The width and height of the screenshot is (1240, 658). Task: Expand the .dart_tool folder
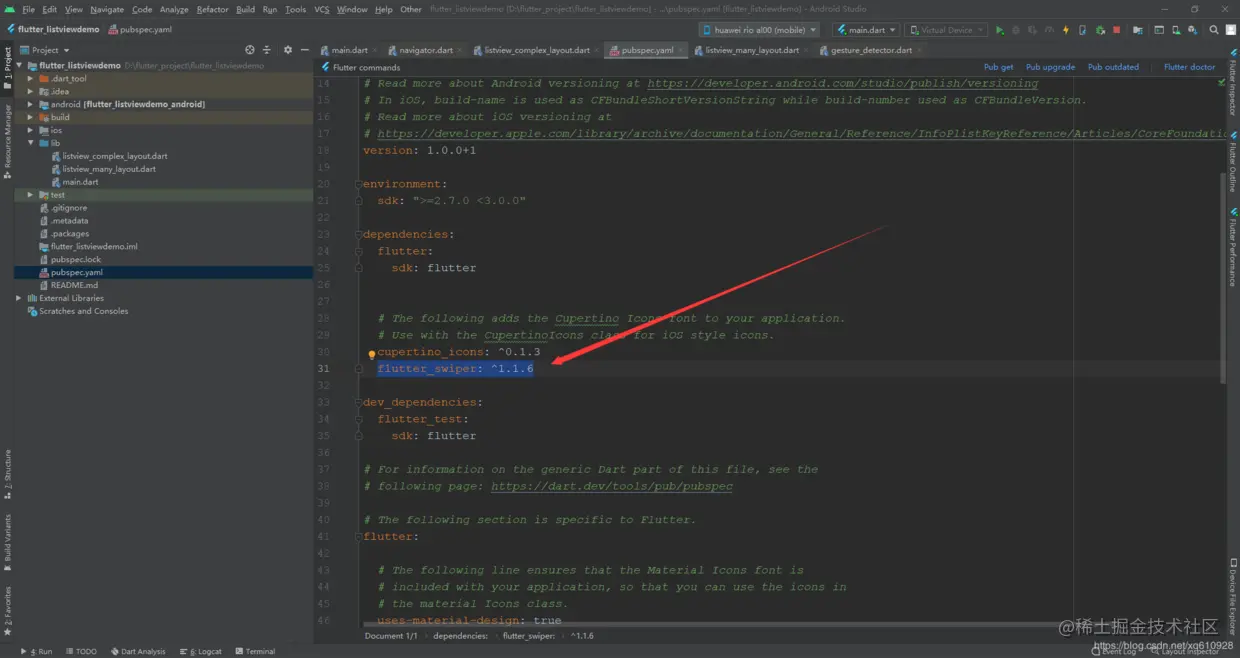click(31, 78)
